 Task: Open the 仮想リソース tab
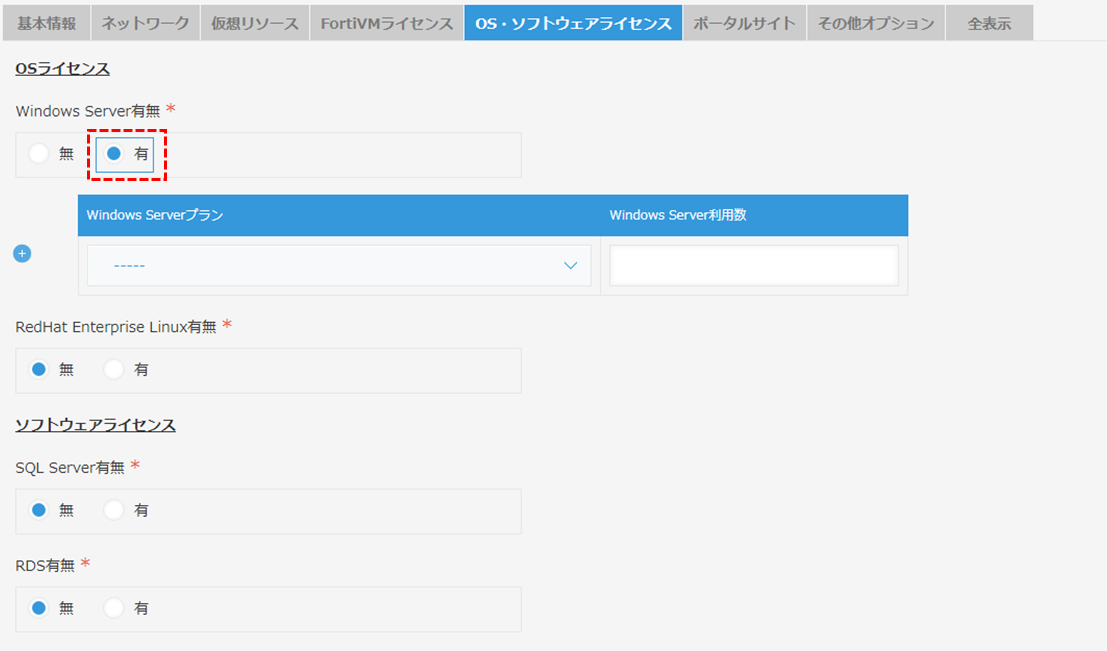[255, 23]
